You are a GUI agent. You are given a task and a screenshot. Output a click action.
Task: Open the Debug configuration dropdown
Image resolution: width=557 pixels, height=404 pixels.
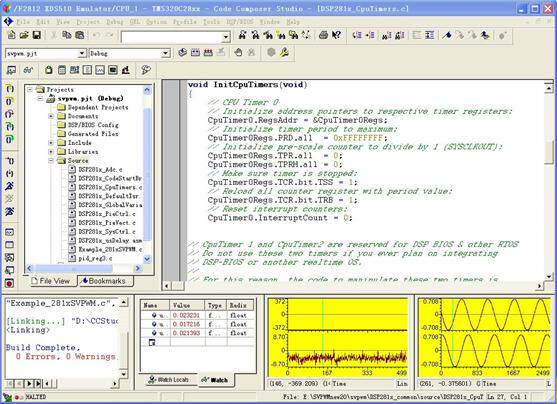tap(166, 53)
